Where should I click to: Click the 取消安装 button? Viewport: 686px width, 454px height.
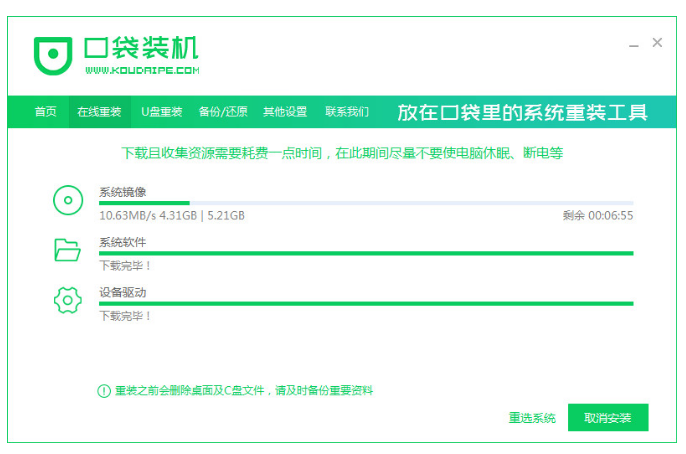tap(608, 418)
